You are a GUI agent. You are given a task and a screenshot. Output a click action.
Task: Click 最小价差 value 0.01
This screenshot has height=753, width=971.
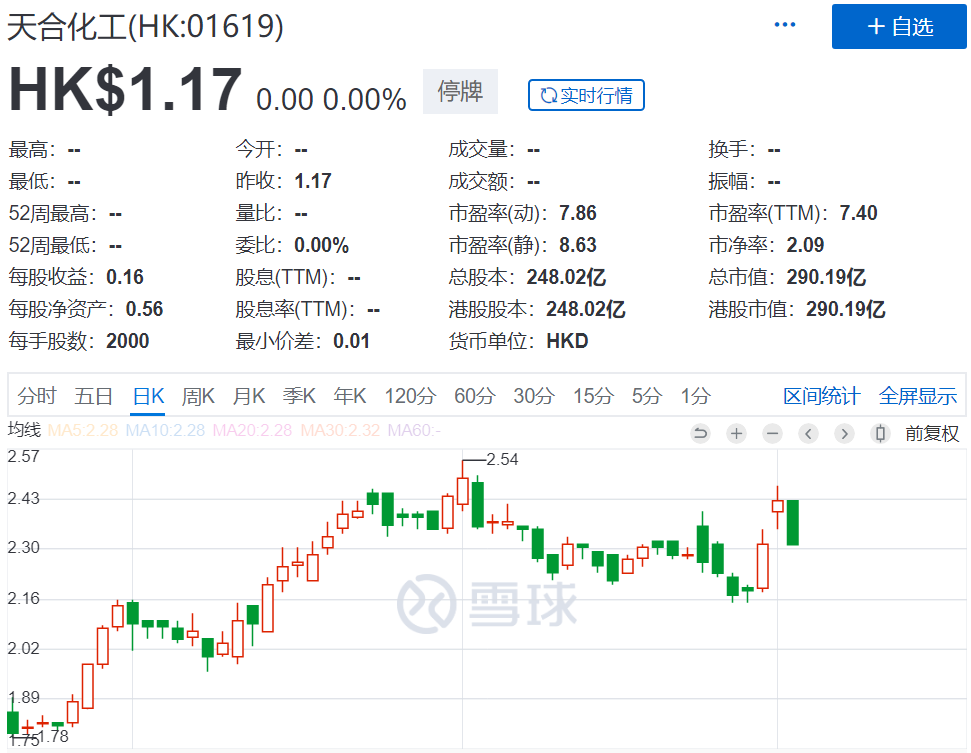point(351,341)
